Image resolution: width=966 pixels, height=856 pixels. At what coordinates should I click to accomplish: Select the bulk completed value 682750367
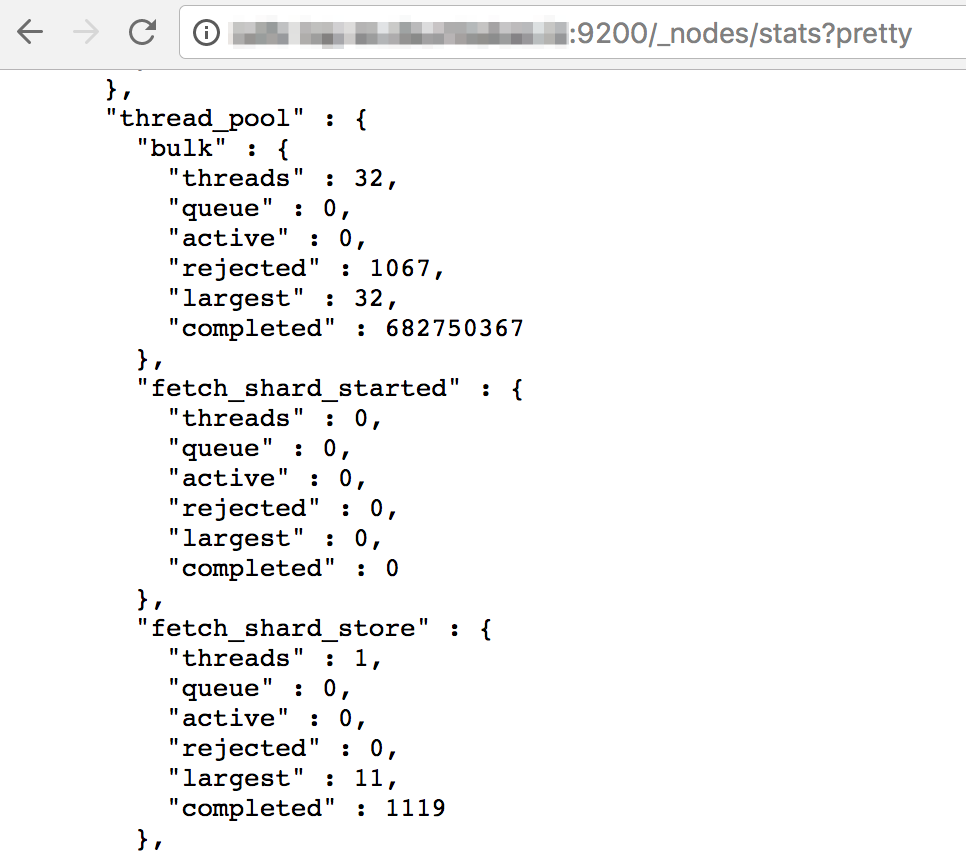click(x=454, y=328)
